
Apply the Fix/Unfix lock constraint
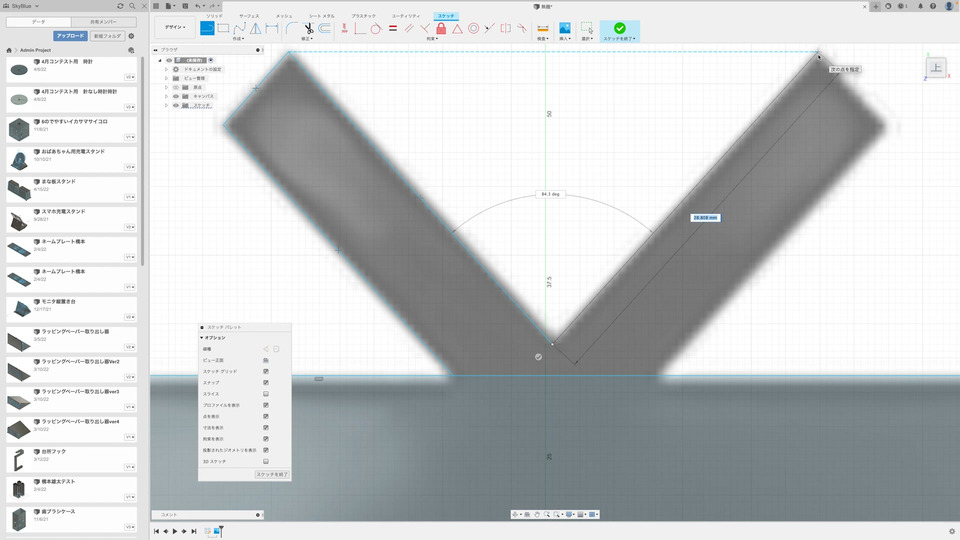pos(441,28)
